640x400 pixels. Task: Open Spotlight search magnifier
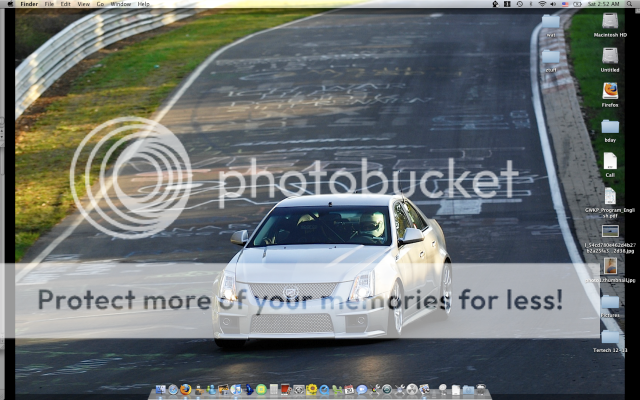pos(629,4)
